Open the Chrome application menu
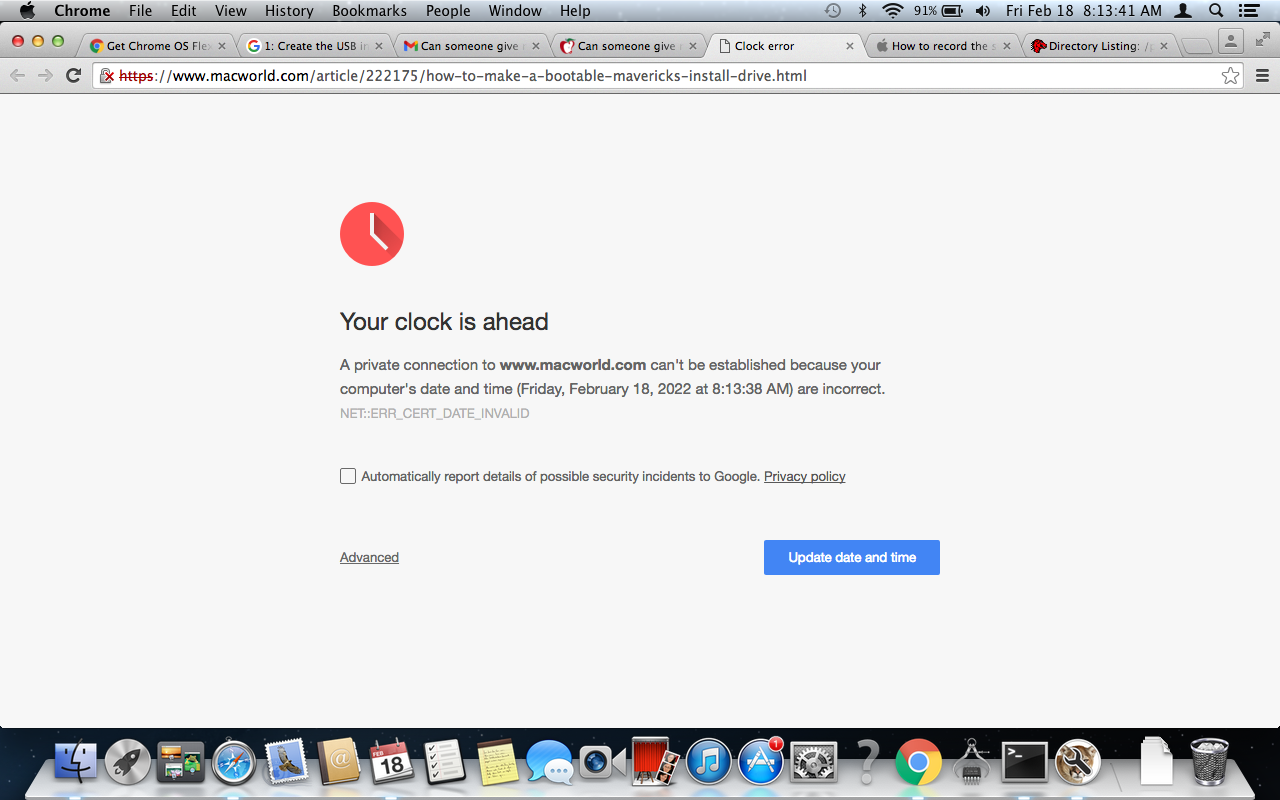1280x800 pixels. (82, 11)
